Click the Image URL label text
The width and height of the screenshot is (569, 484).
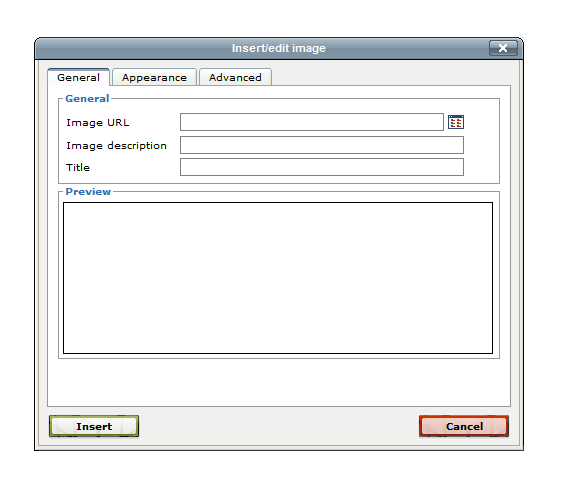coord(98,123)
